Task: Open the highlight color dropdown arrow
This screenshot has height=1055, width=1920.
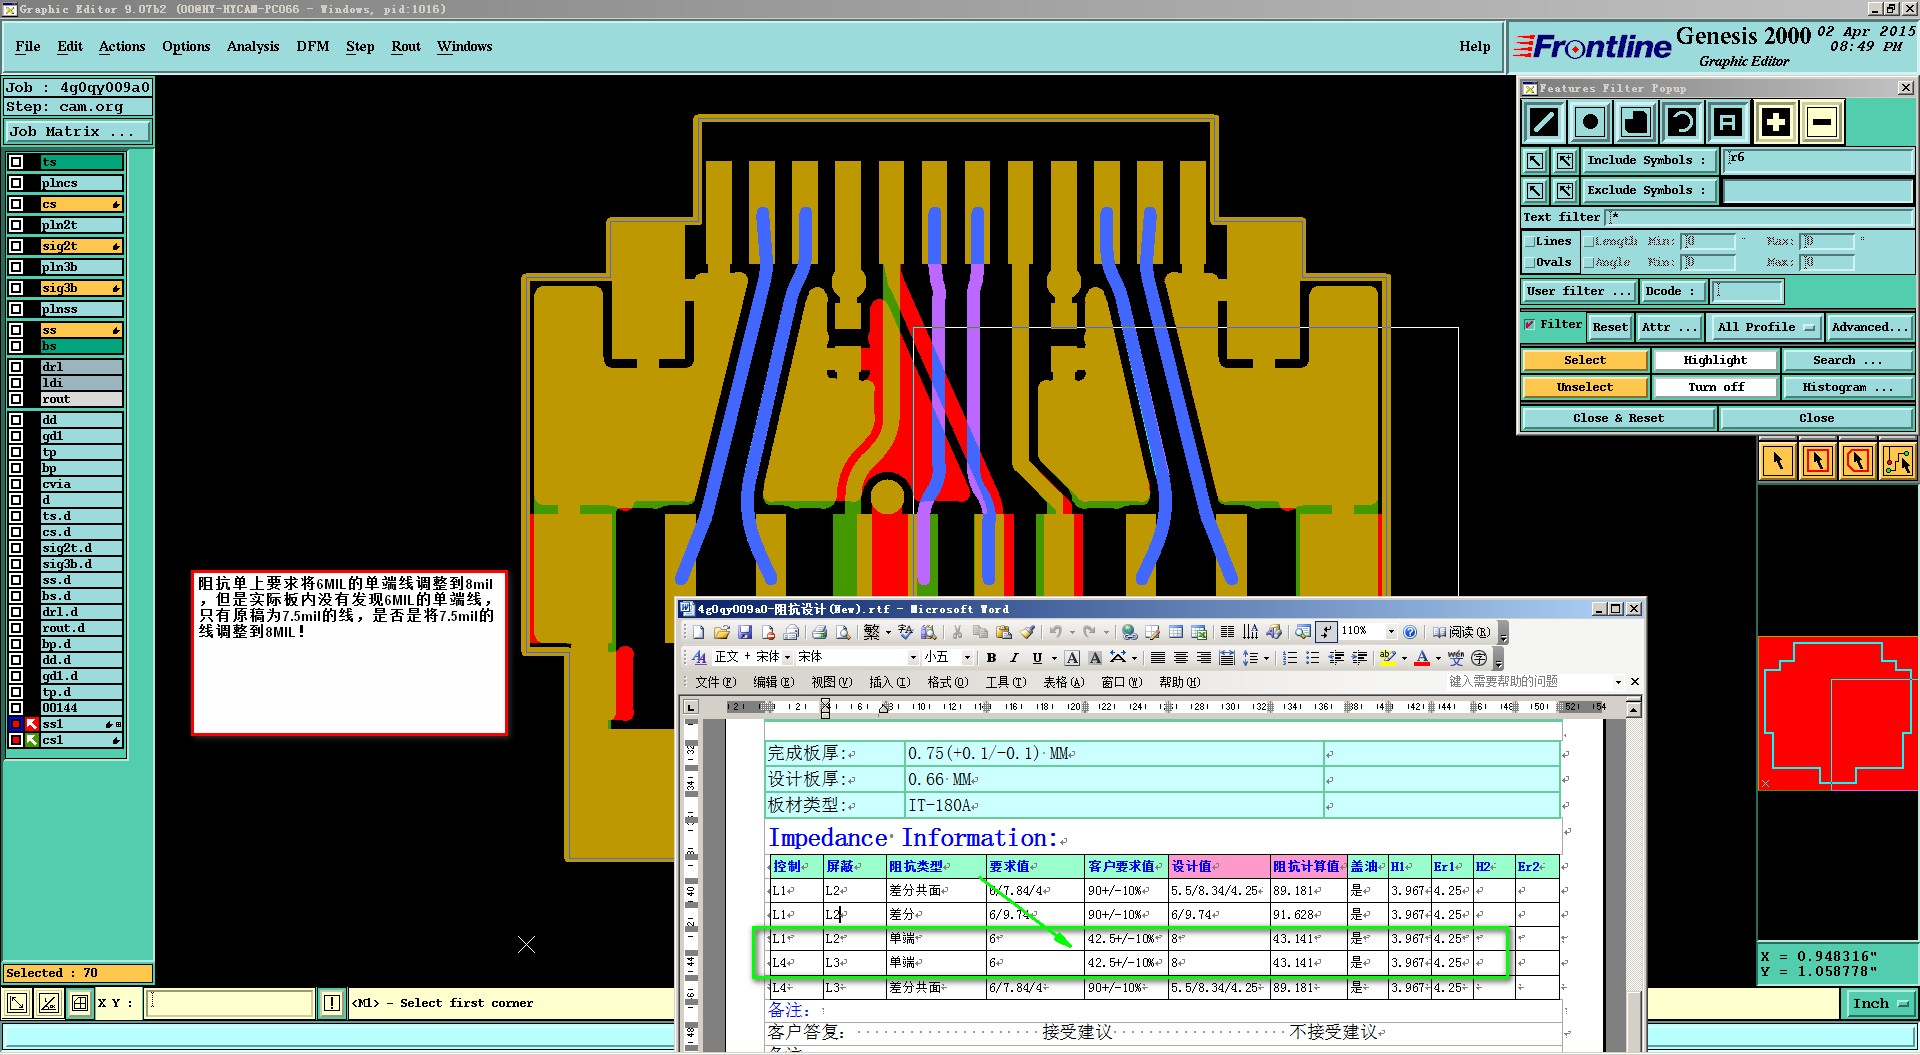Action: (x=1404, y=658)
